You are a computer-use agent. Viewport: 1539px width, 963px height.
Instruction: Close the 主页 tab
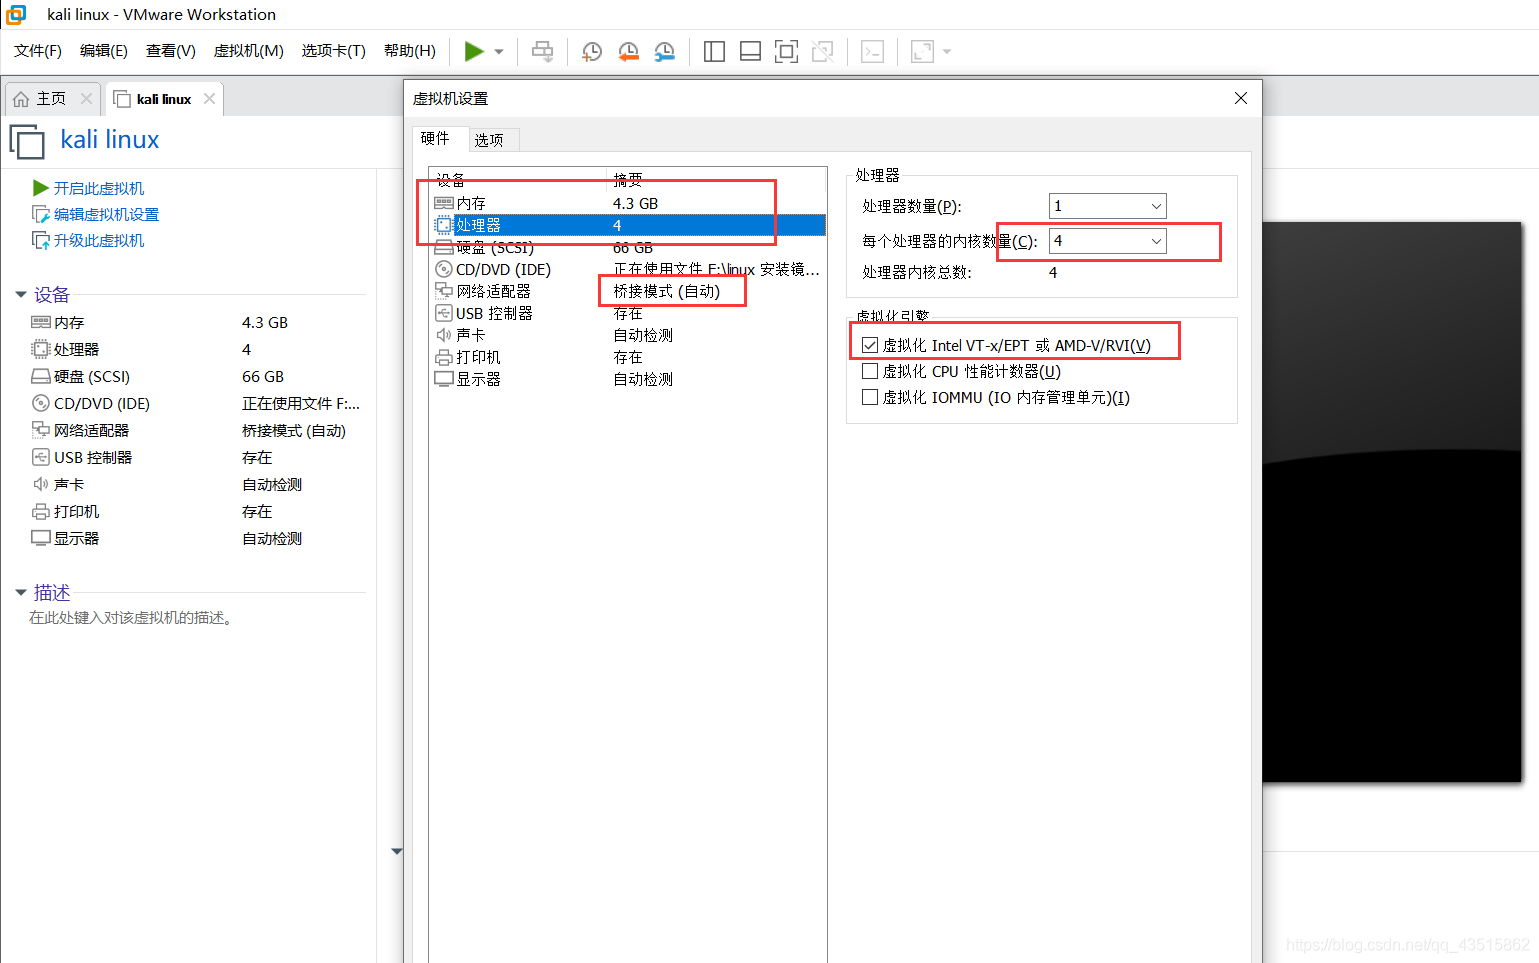point(86,99)
